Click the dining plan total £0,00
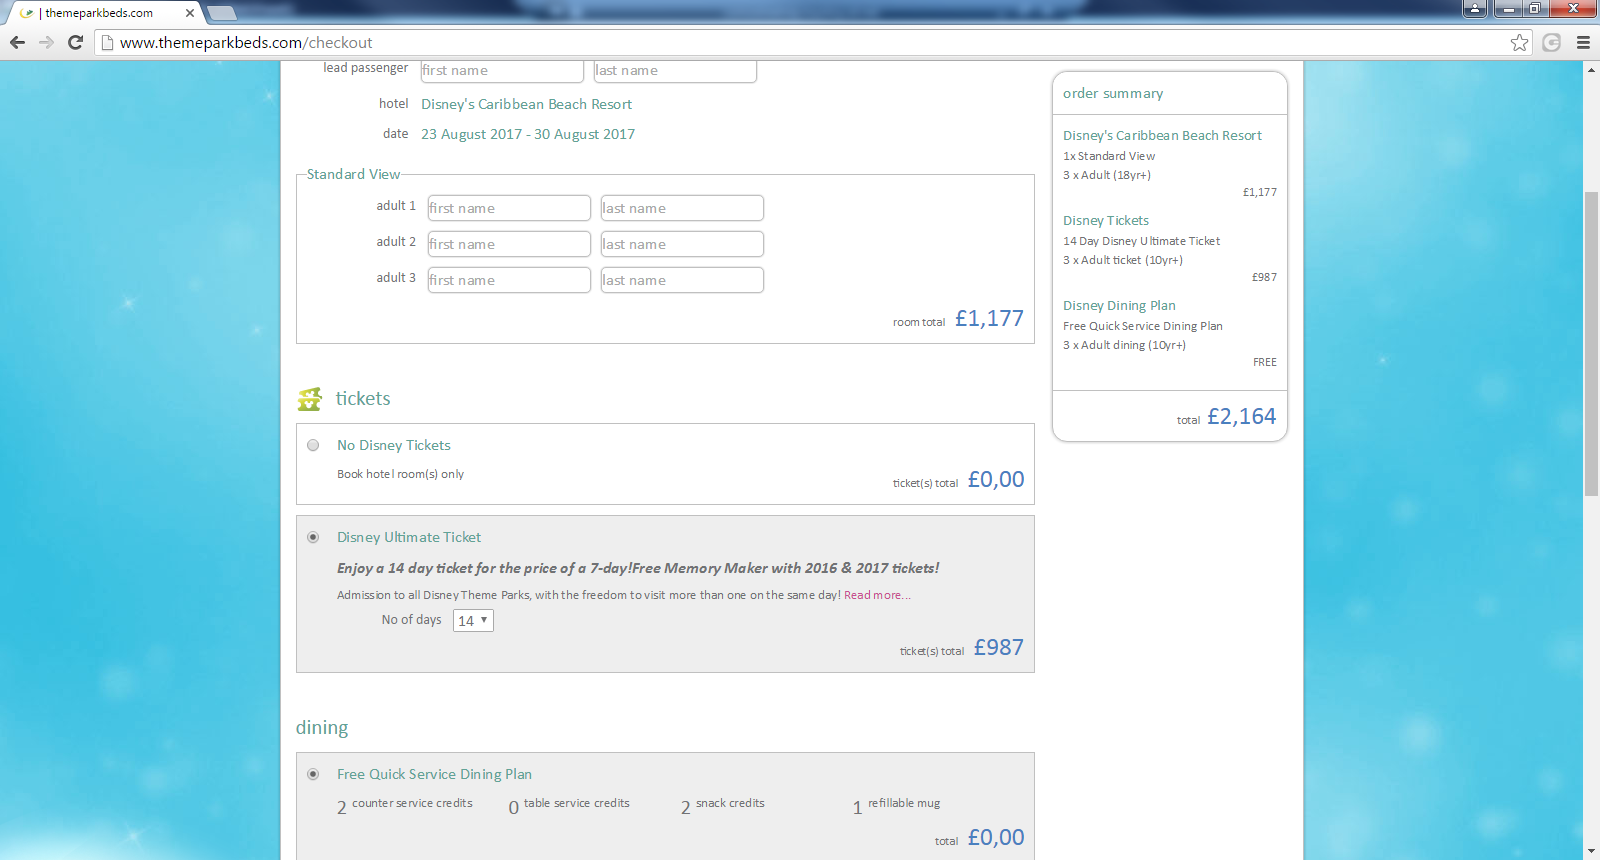Screen dimensions: 1600x860 coord(996,837)
